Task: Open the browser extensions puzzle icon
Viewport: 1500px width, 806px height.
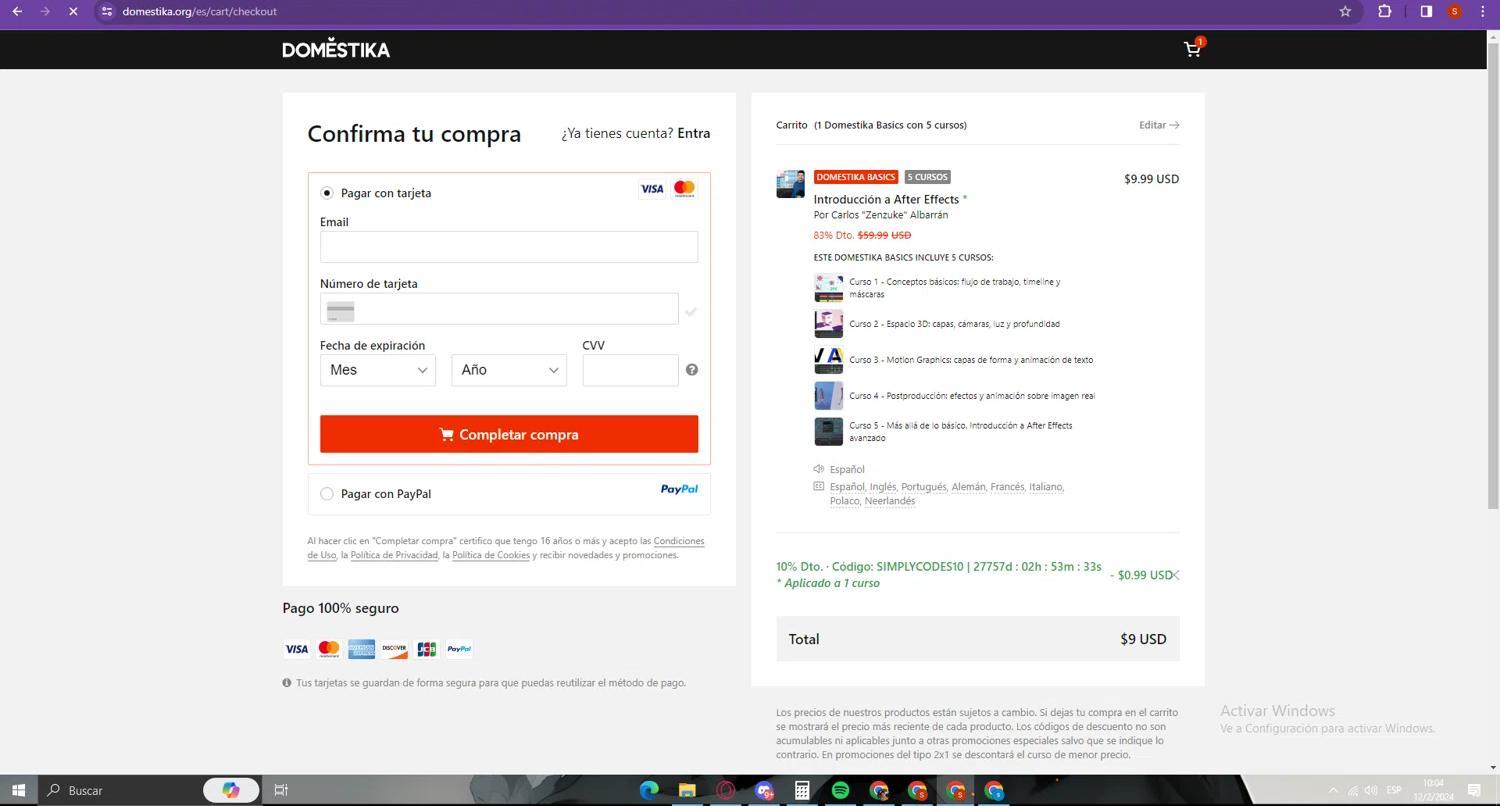Action: (x=1385, y=11)
